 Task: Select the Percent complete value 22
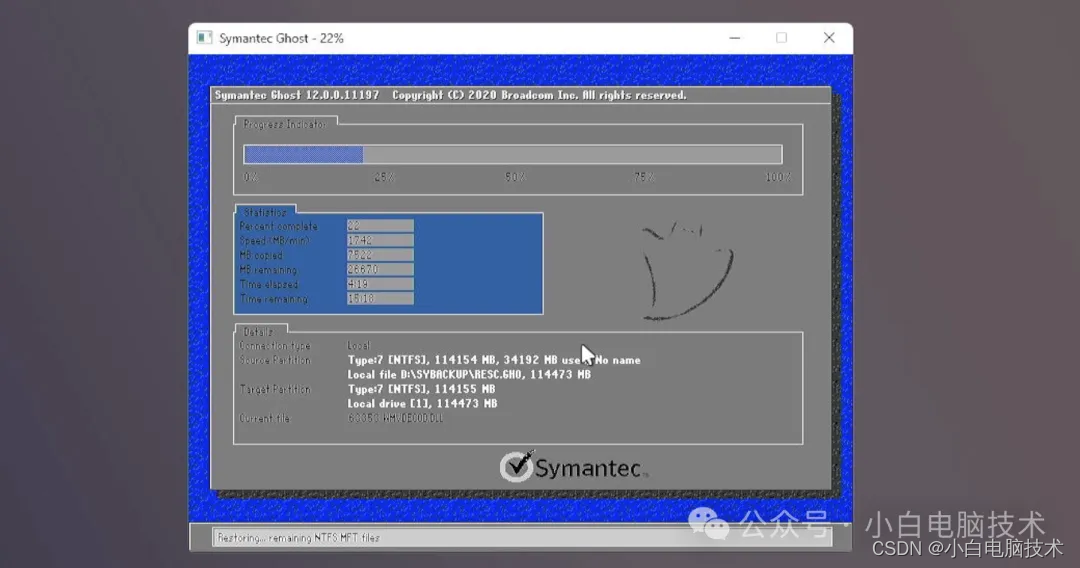380,226
